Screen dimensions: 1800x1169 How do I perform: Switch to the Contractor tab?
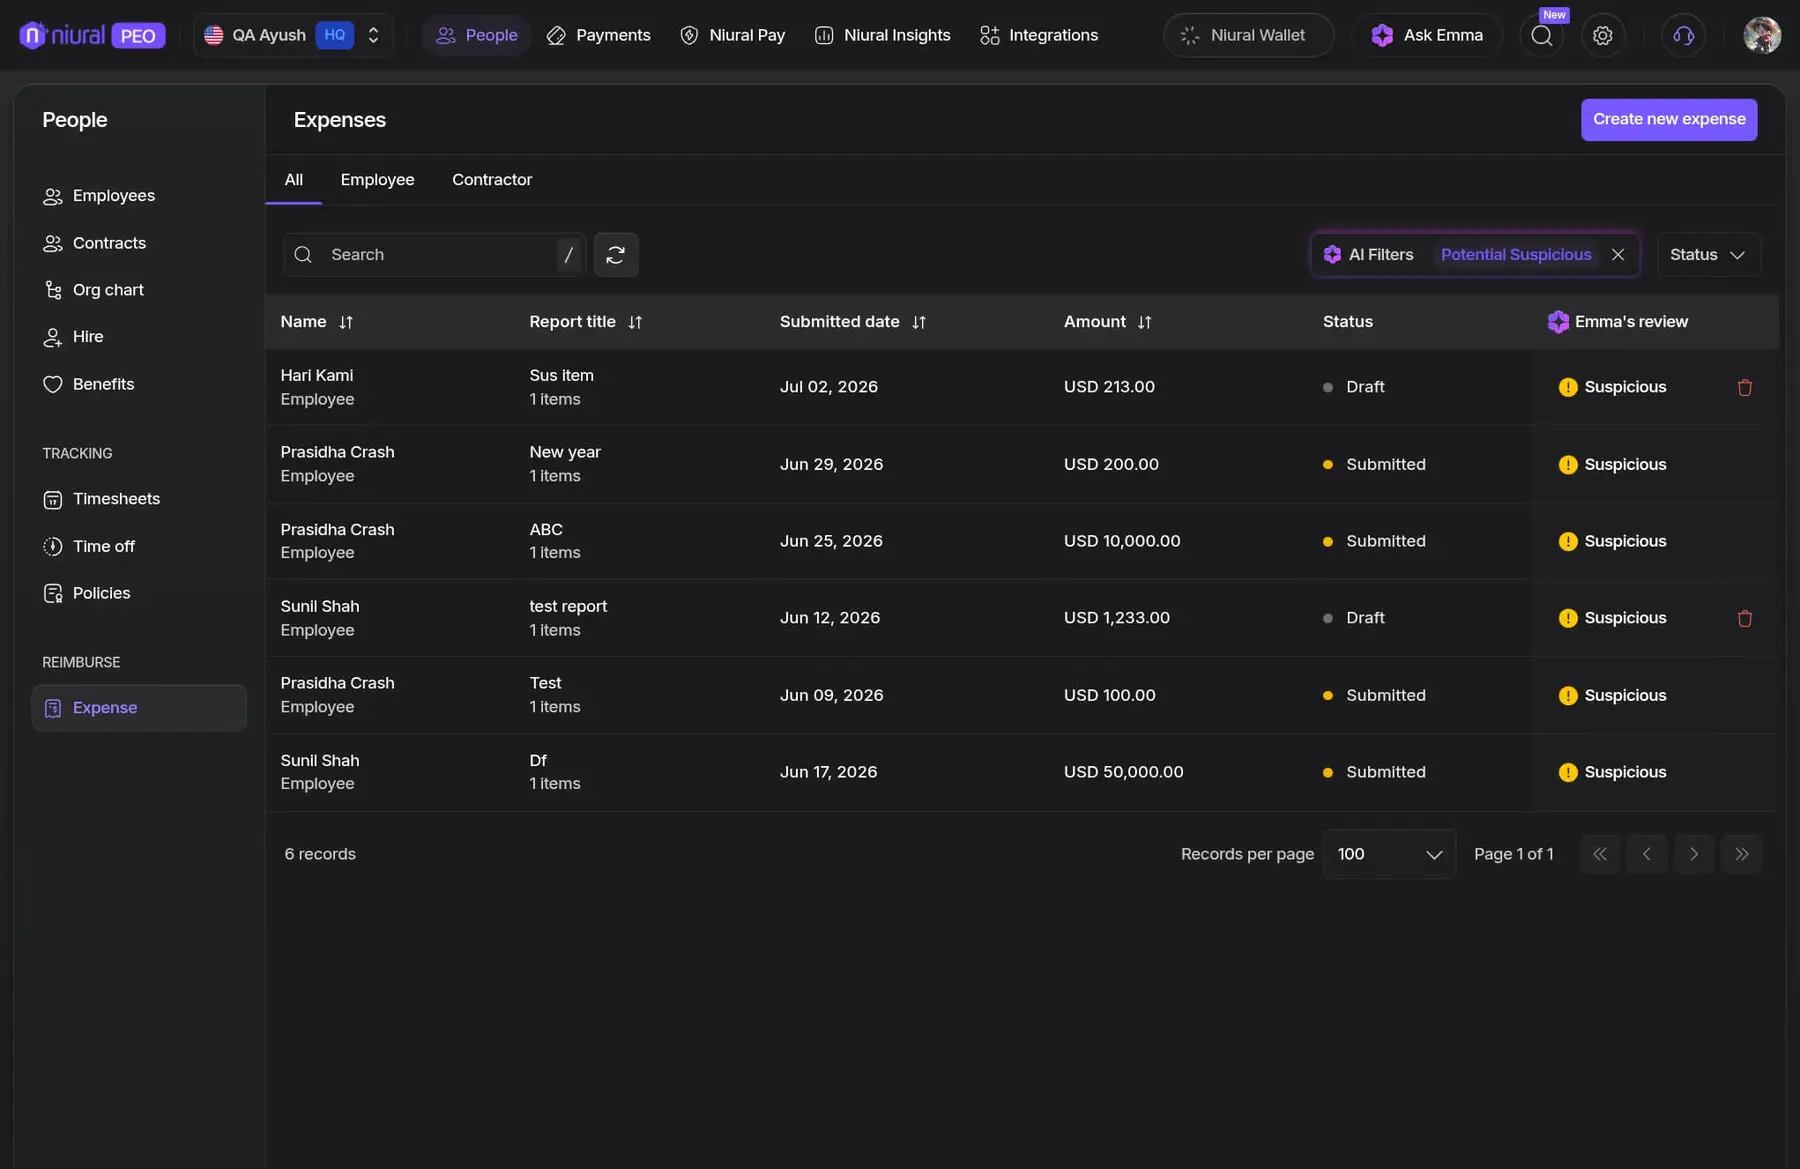(x=492, y=180)
